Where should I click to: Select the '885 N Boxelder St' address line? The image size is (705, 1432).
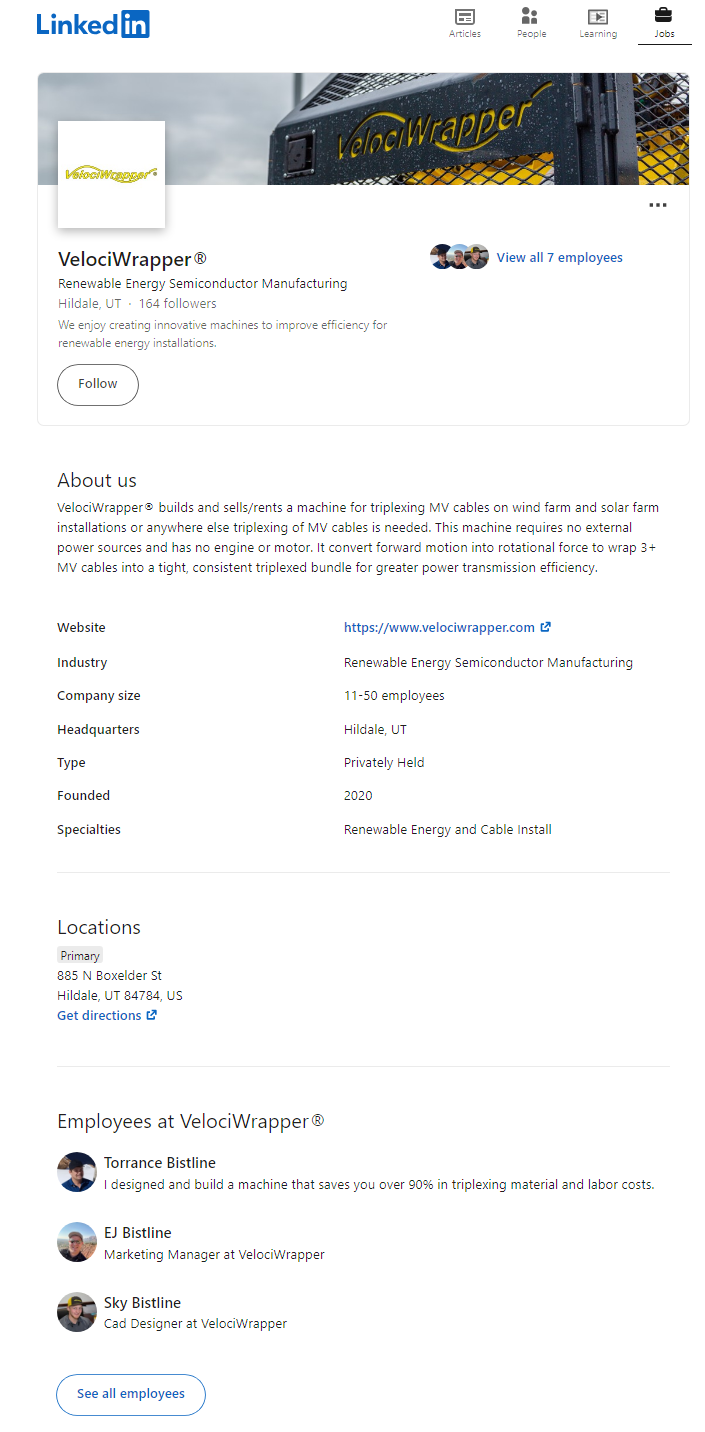[110, 976]
